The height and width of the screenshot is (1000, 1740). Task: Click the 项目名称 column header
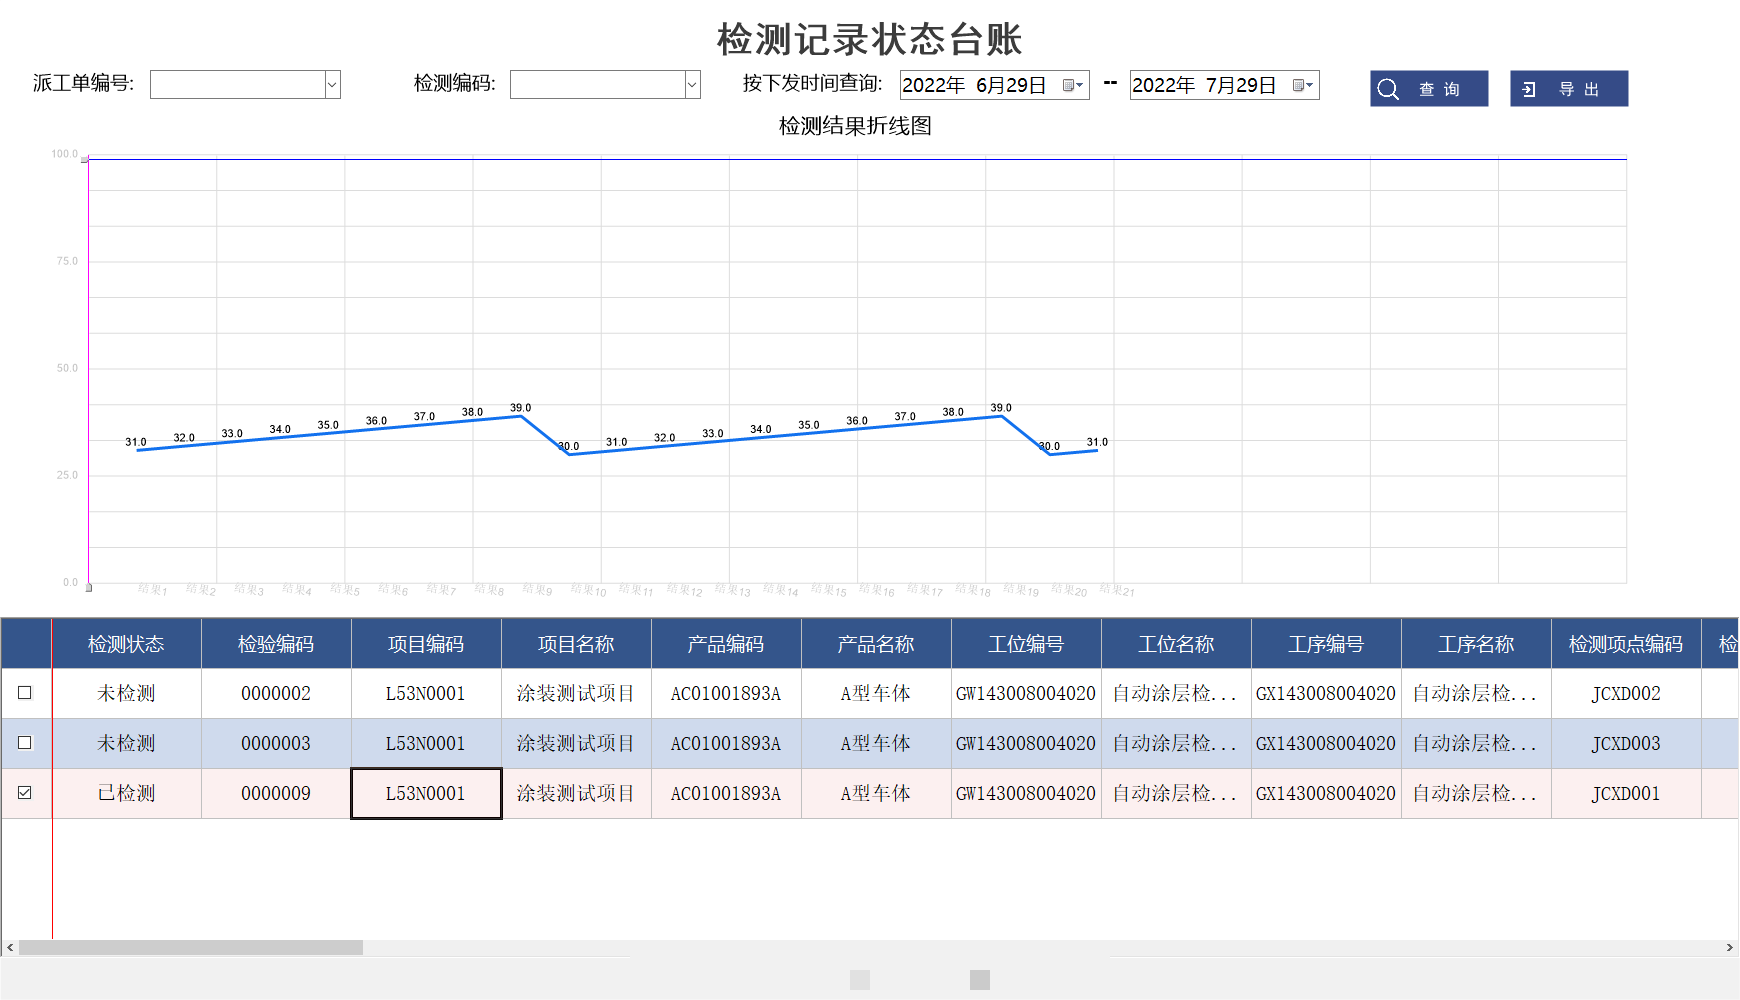(576, 644)
